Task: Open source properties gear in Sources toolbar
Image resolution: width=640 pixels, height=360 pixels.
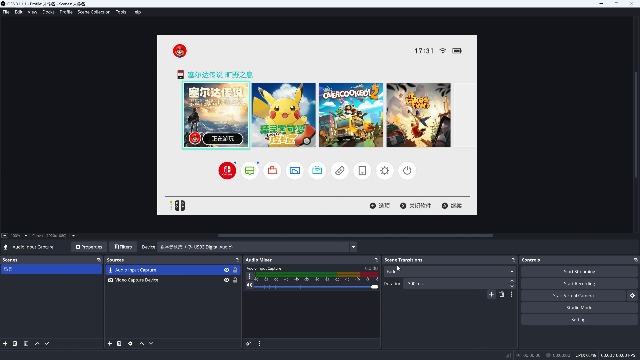Action: click(130, 344)
